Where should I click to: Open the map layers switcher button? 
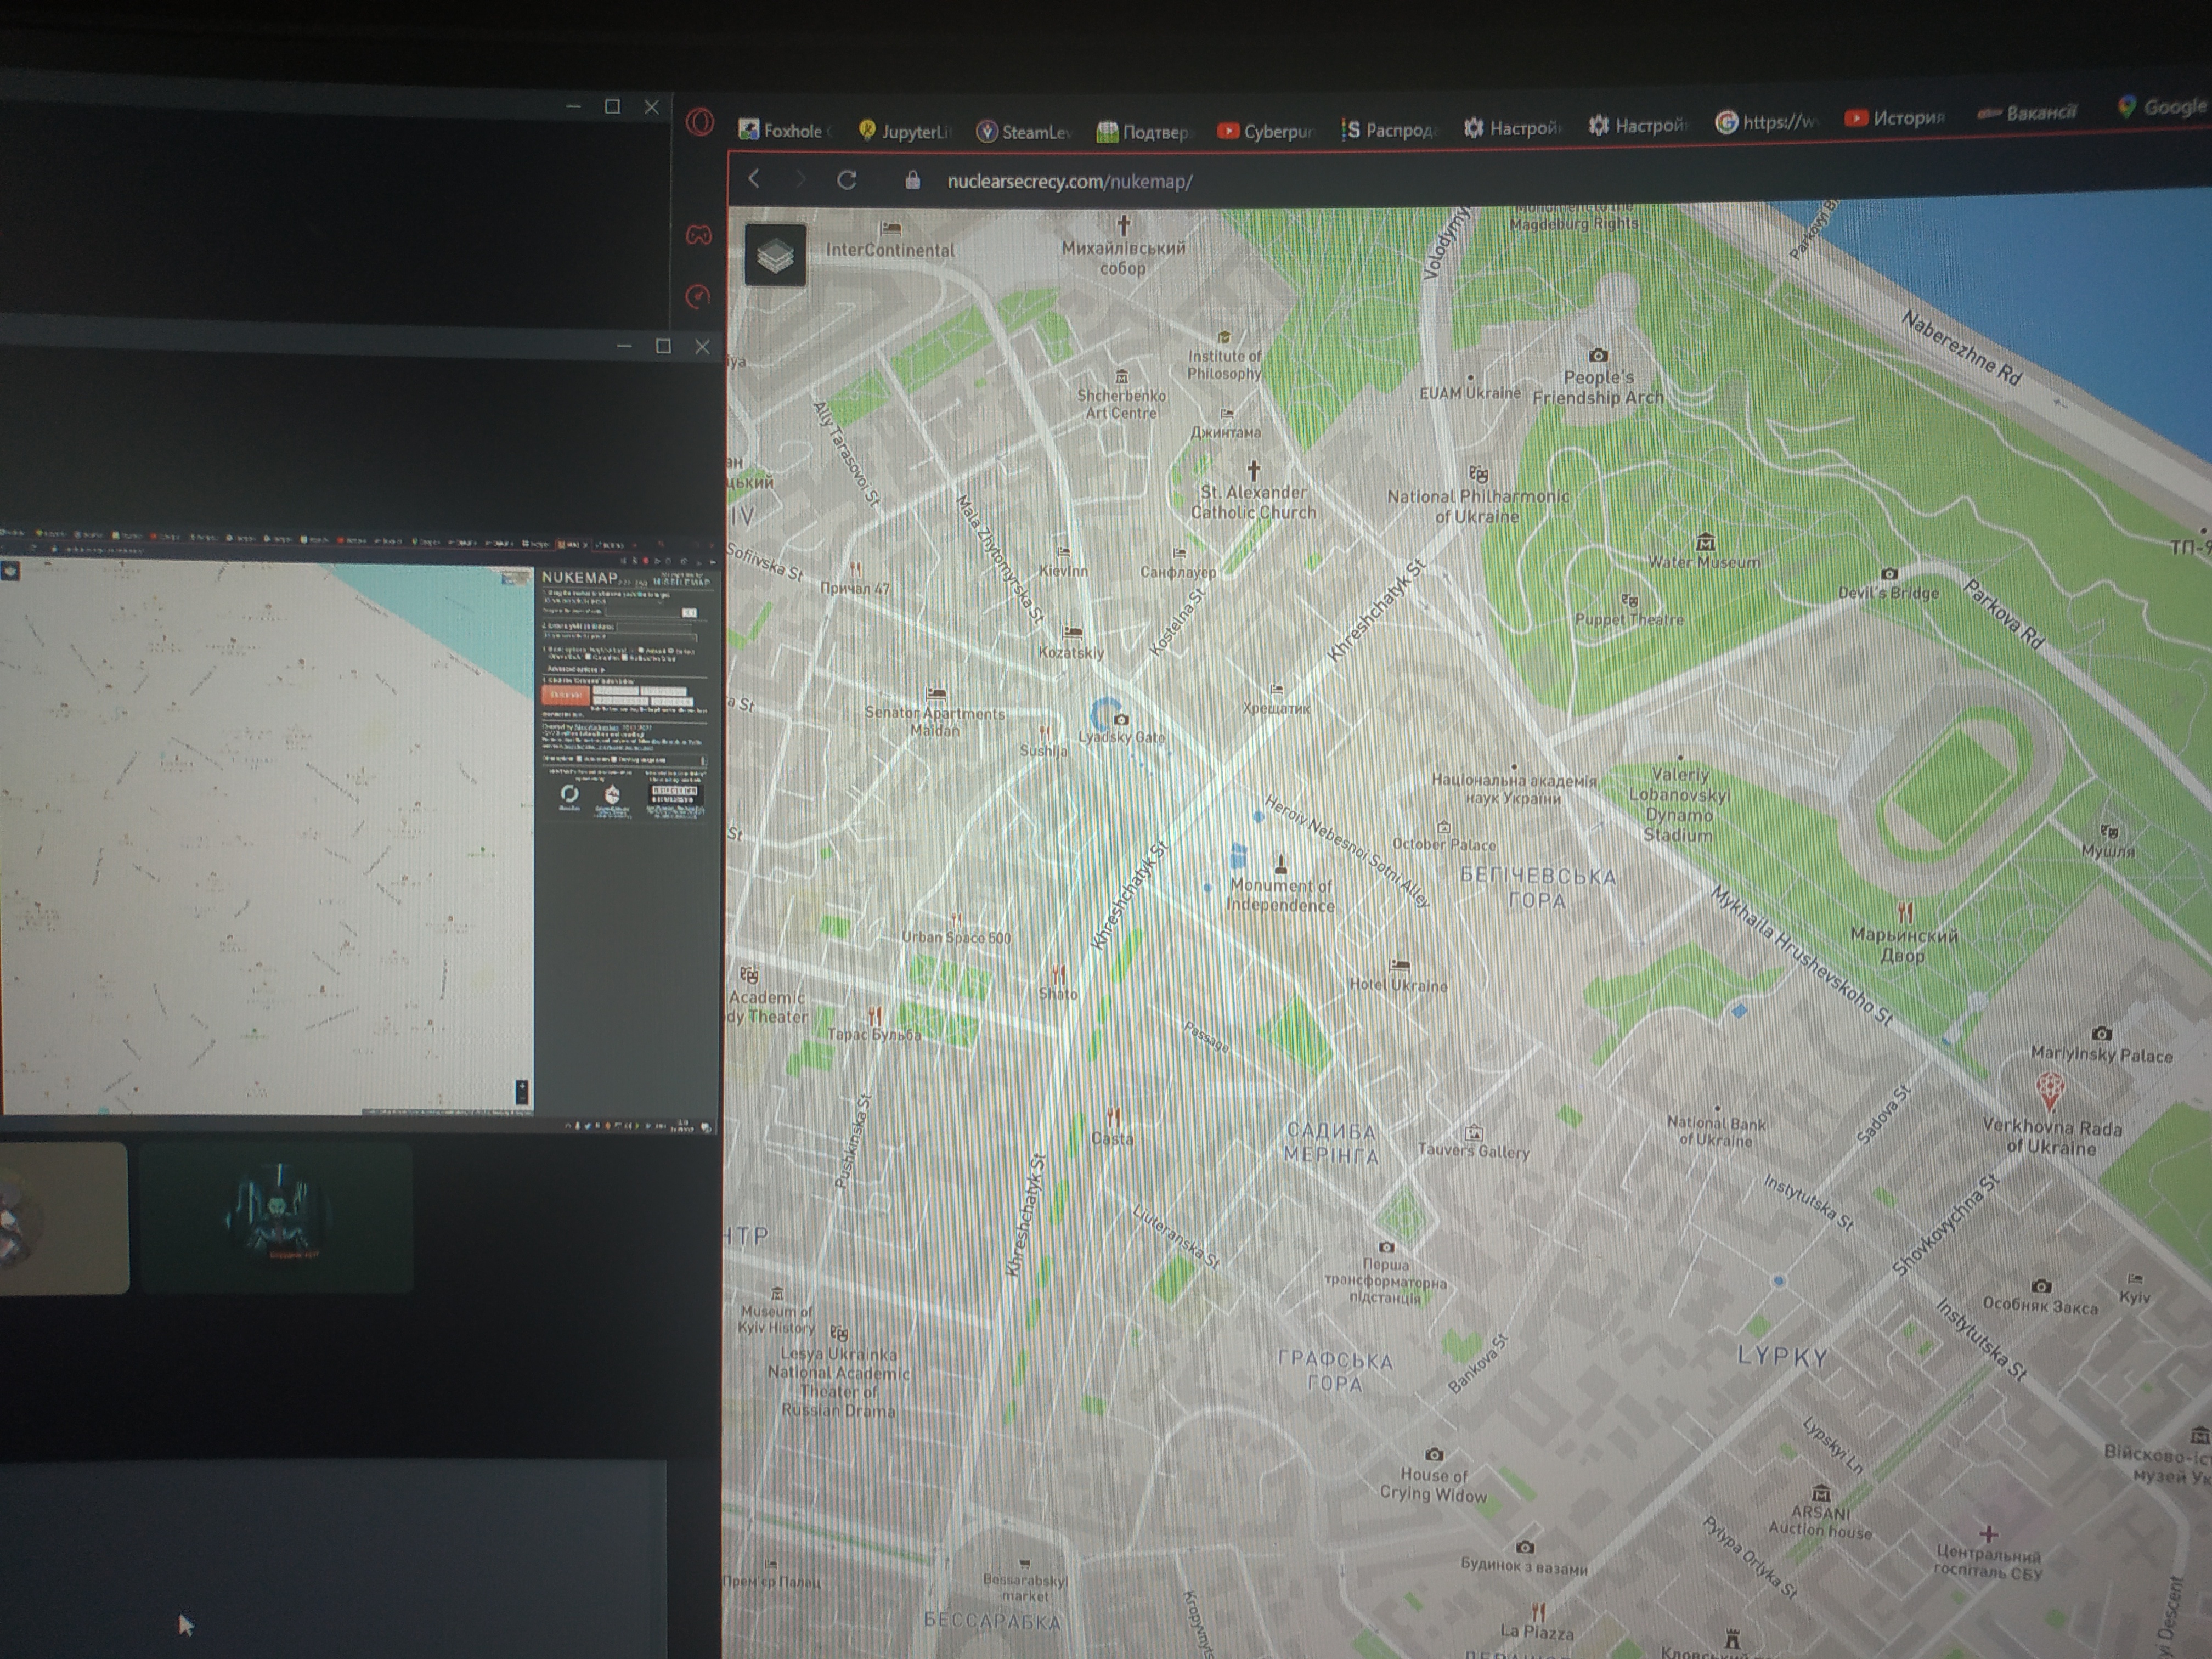click(x=775, y=255)
